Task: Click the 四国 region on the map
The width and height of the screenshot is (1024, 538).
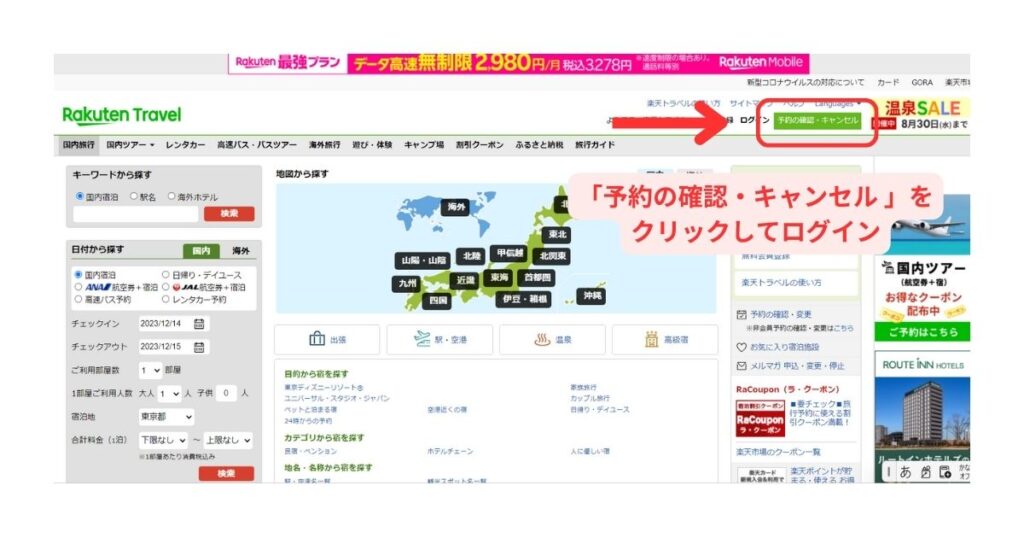Action: coord(438,300)
